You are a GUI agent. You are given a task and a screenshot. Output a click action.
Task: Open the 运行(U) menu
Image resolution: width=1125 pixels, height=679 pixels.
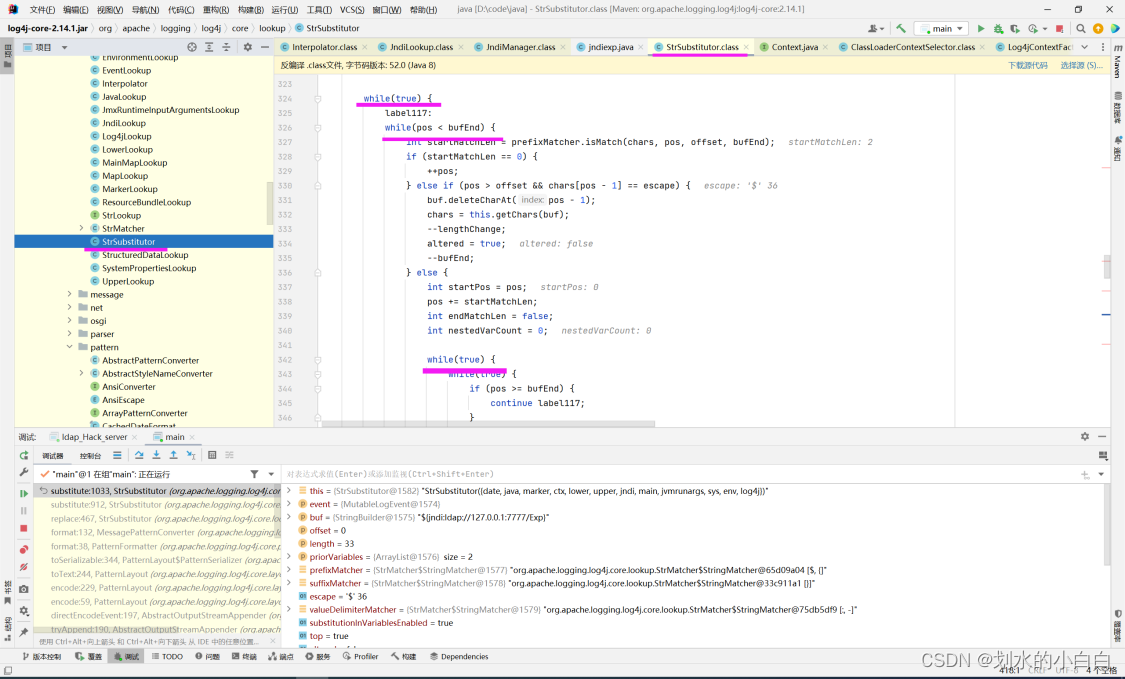[285, 9]
